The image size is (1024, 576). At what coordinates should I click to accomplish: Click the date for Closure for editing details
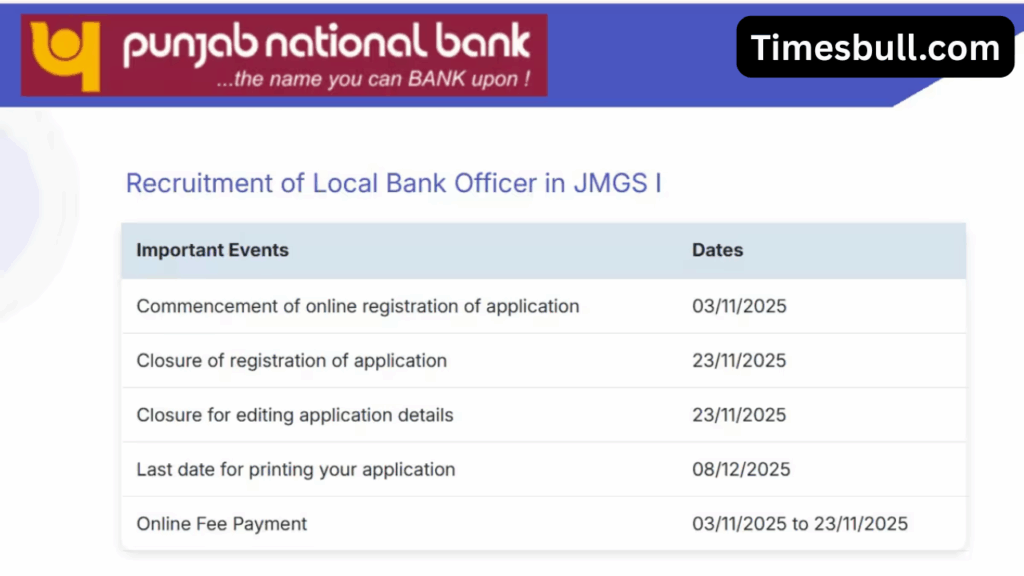click(x=739, y=415)
